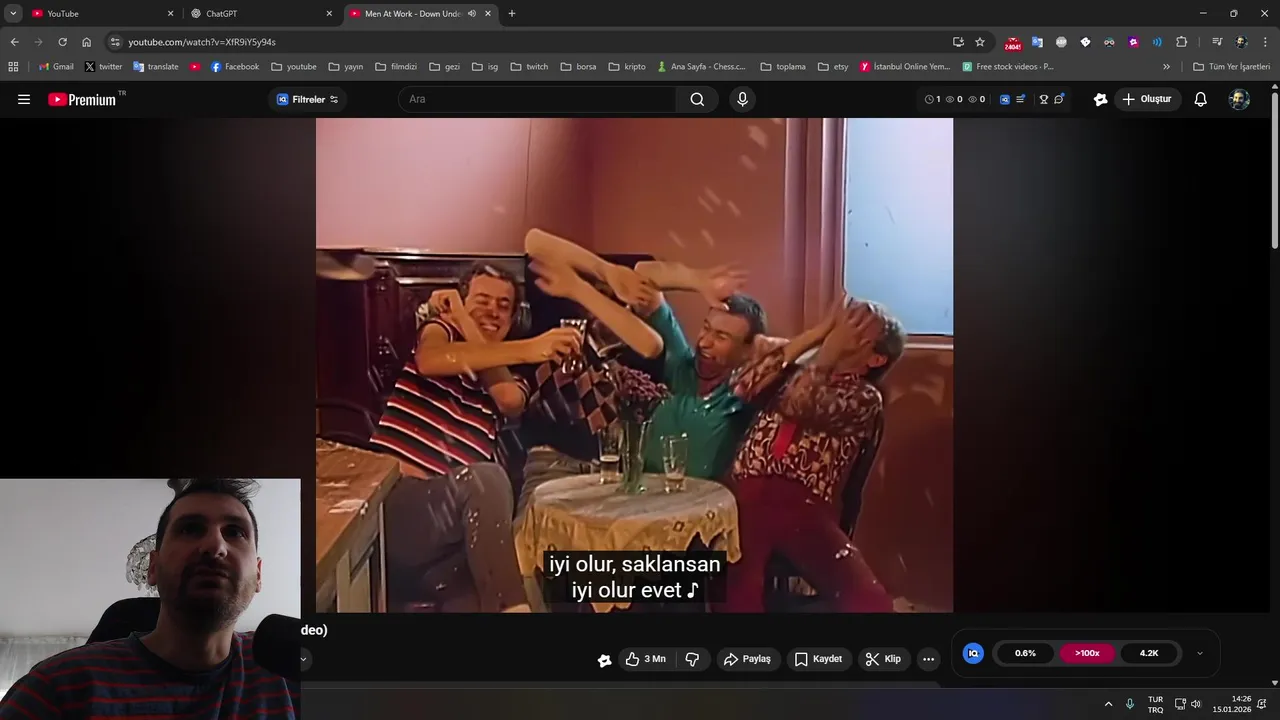Click the 0.6% vidIQ stat pill
The height and width of the screenshot is (720, 1280).
pos(1025,653)
